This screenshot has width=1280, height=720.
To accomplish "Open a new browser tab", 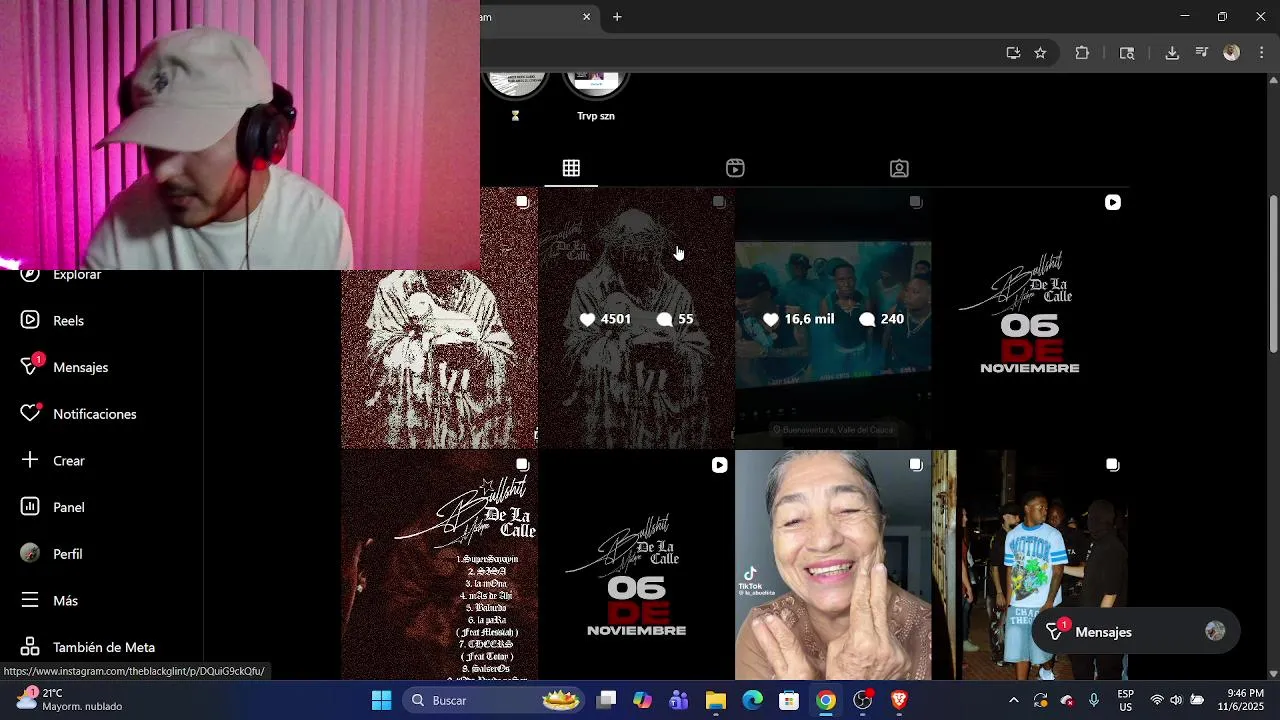I will point(617,17).
